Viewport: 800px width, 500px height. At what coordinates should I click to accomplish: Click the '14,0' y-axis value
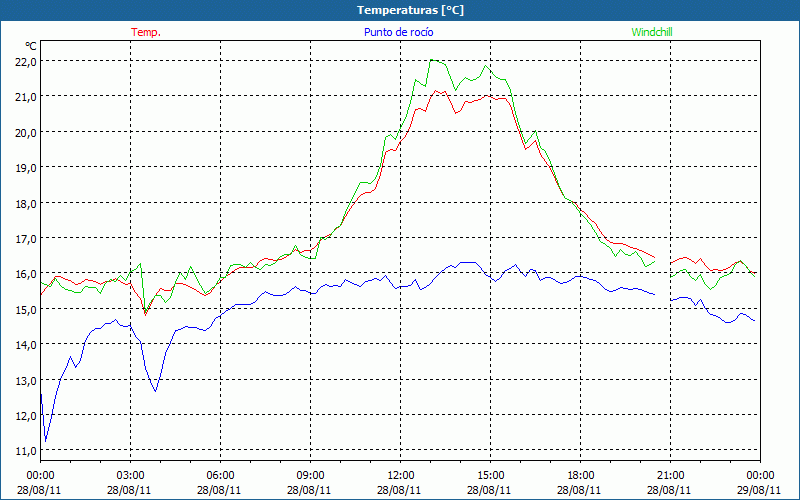26,345
